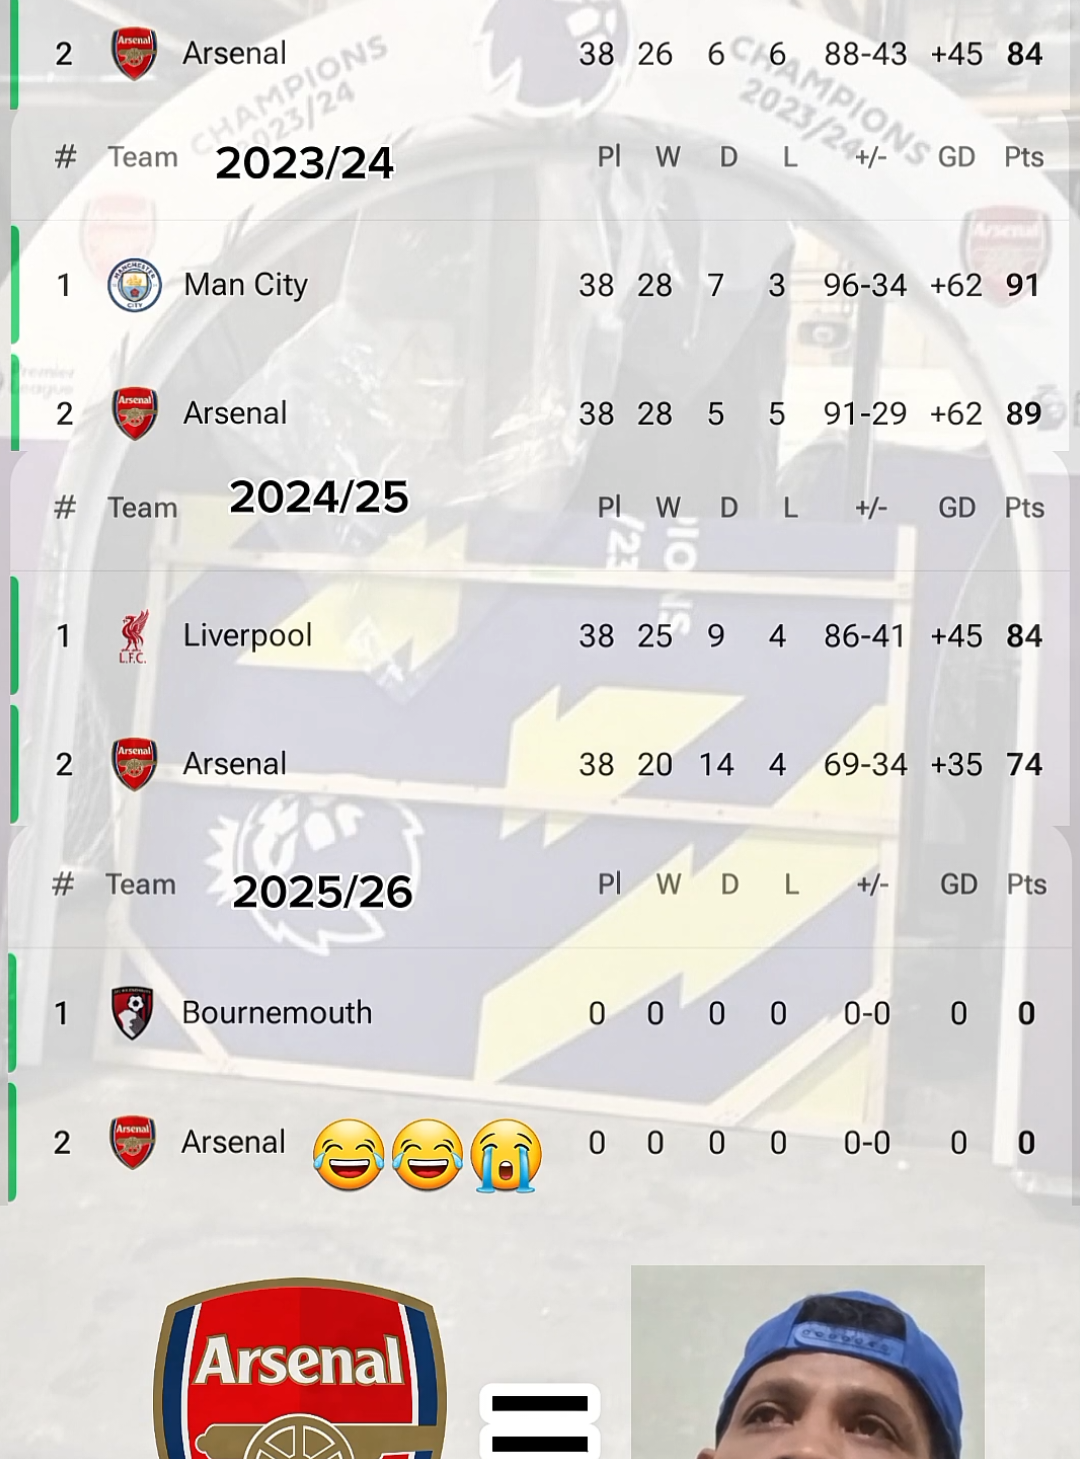
Task: Click the Bournemouth team name
Action: (277, 1013)
